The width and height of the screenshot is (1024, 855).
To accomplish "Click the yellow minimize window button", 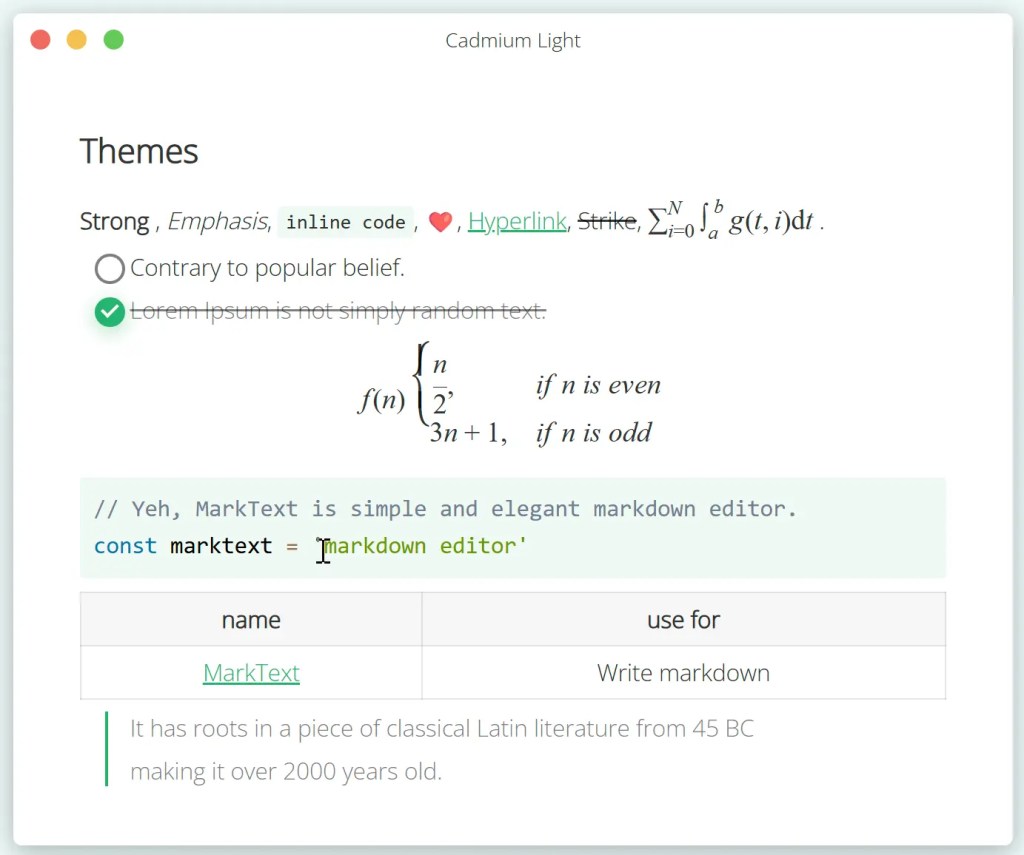I will pyautogui.click(x=77, y=40).
